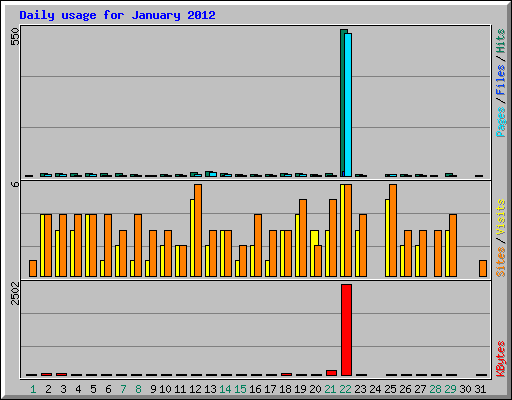This screenshot has width=512, height=400.
Task: Select the KBytes legend label
Action: pos(501,359)
